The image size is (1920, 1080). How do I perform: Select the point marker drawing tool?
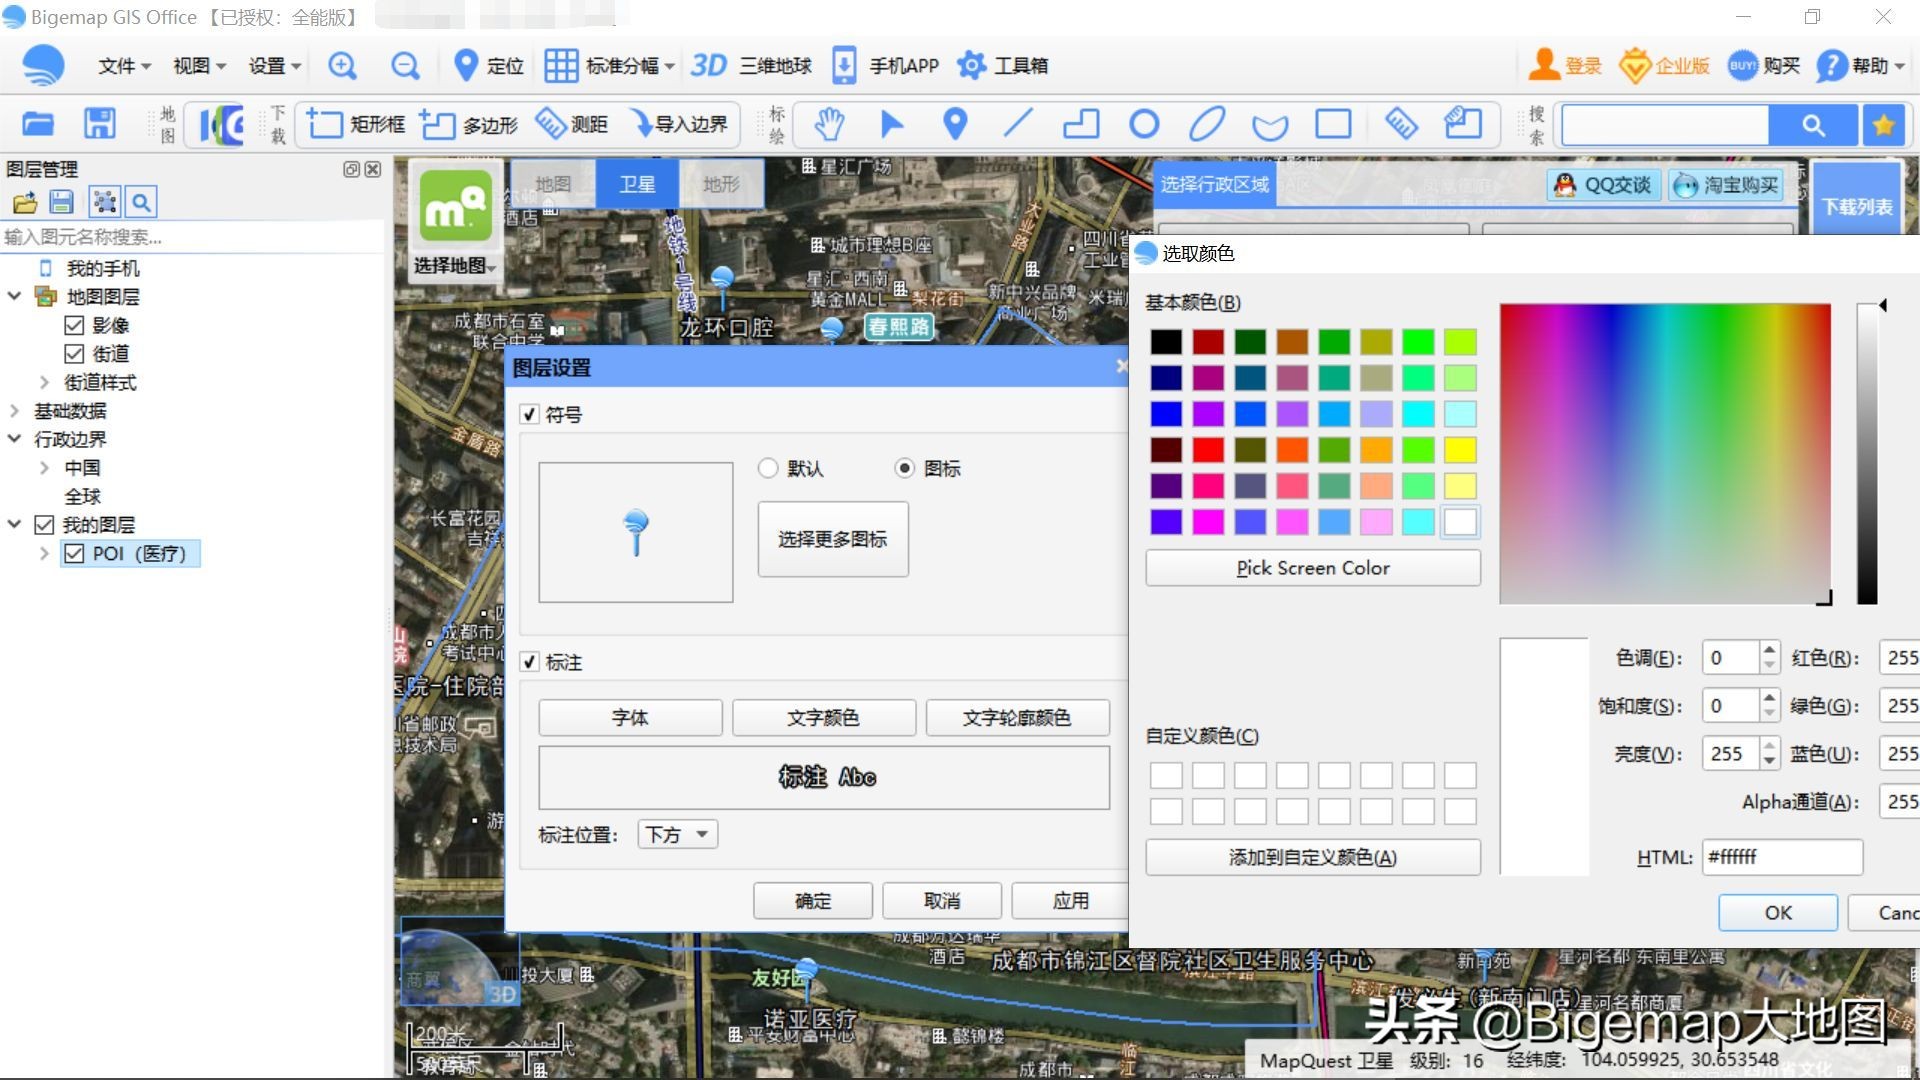click(955, 124)
